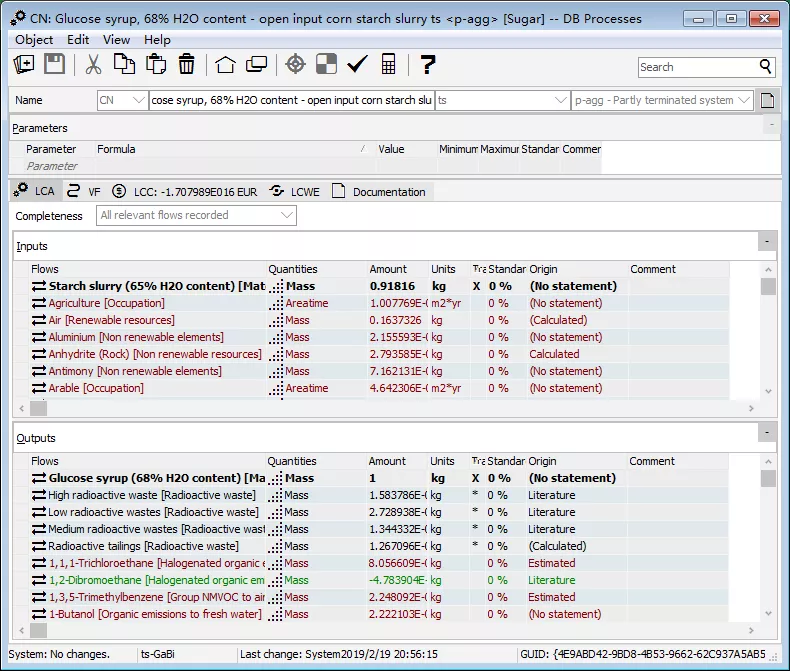Save the process with the floppy icon
The height and width of the screenshot is (671, 790).
(54, 64)
